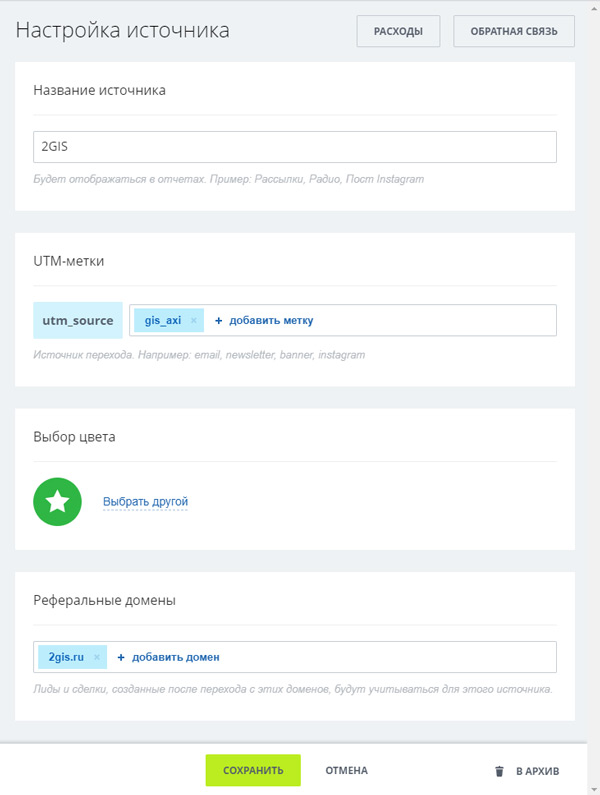This screenshot has width=600, height=795.
Task: Choose another color via Выбрать другой
Action: [x=145, y=502]
